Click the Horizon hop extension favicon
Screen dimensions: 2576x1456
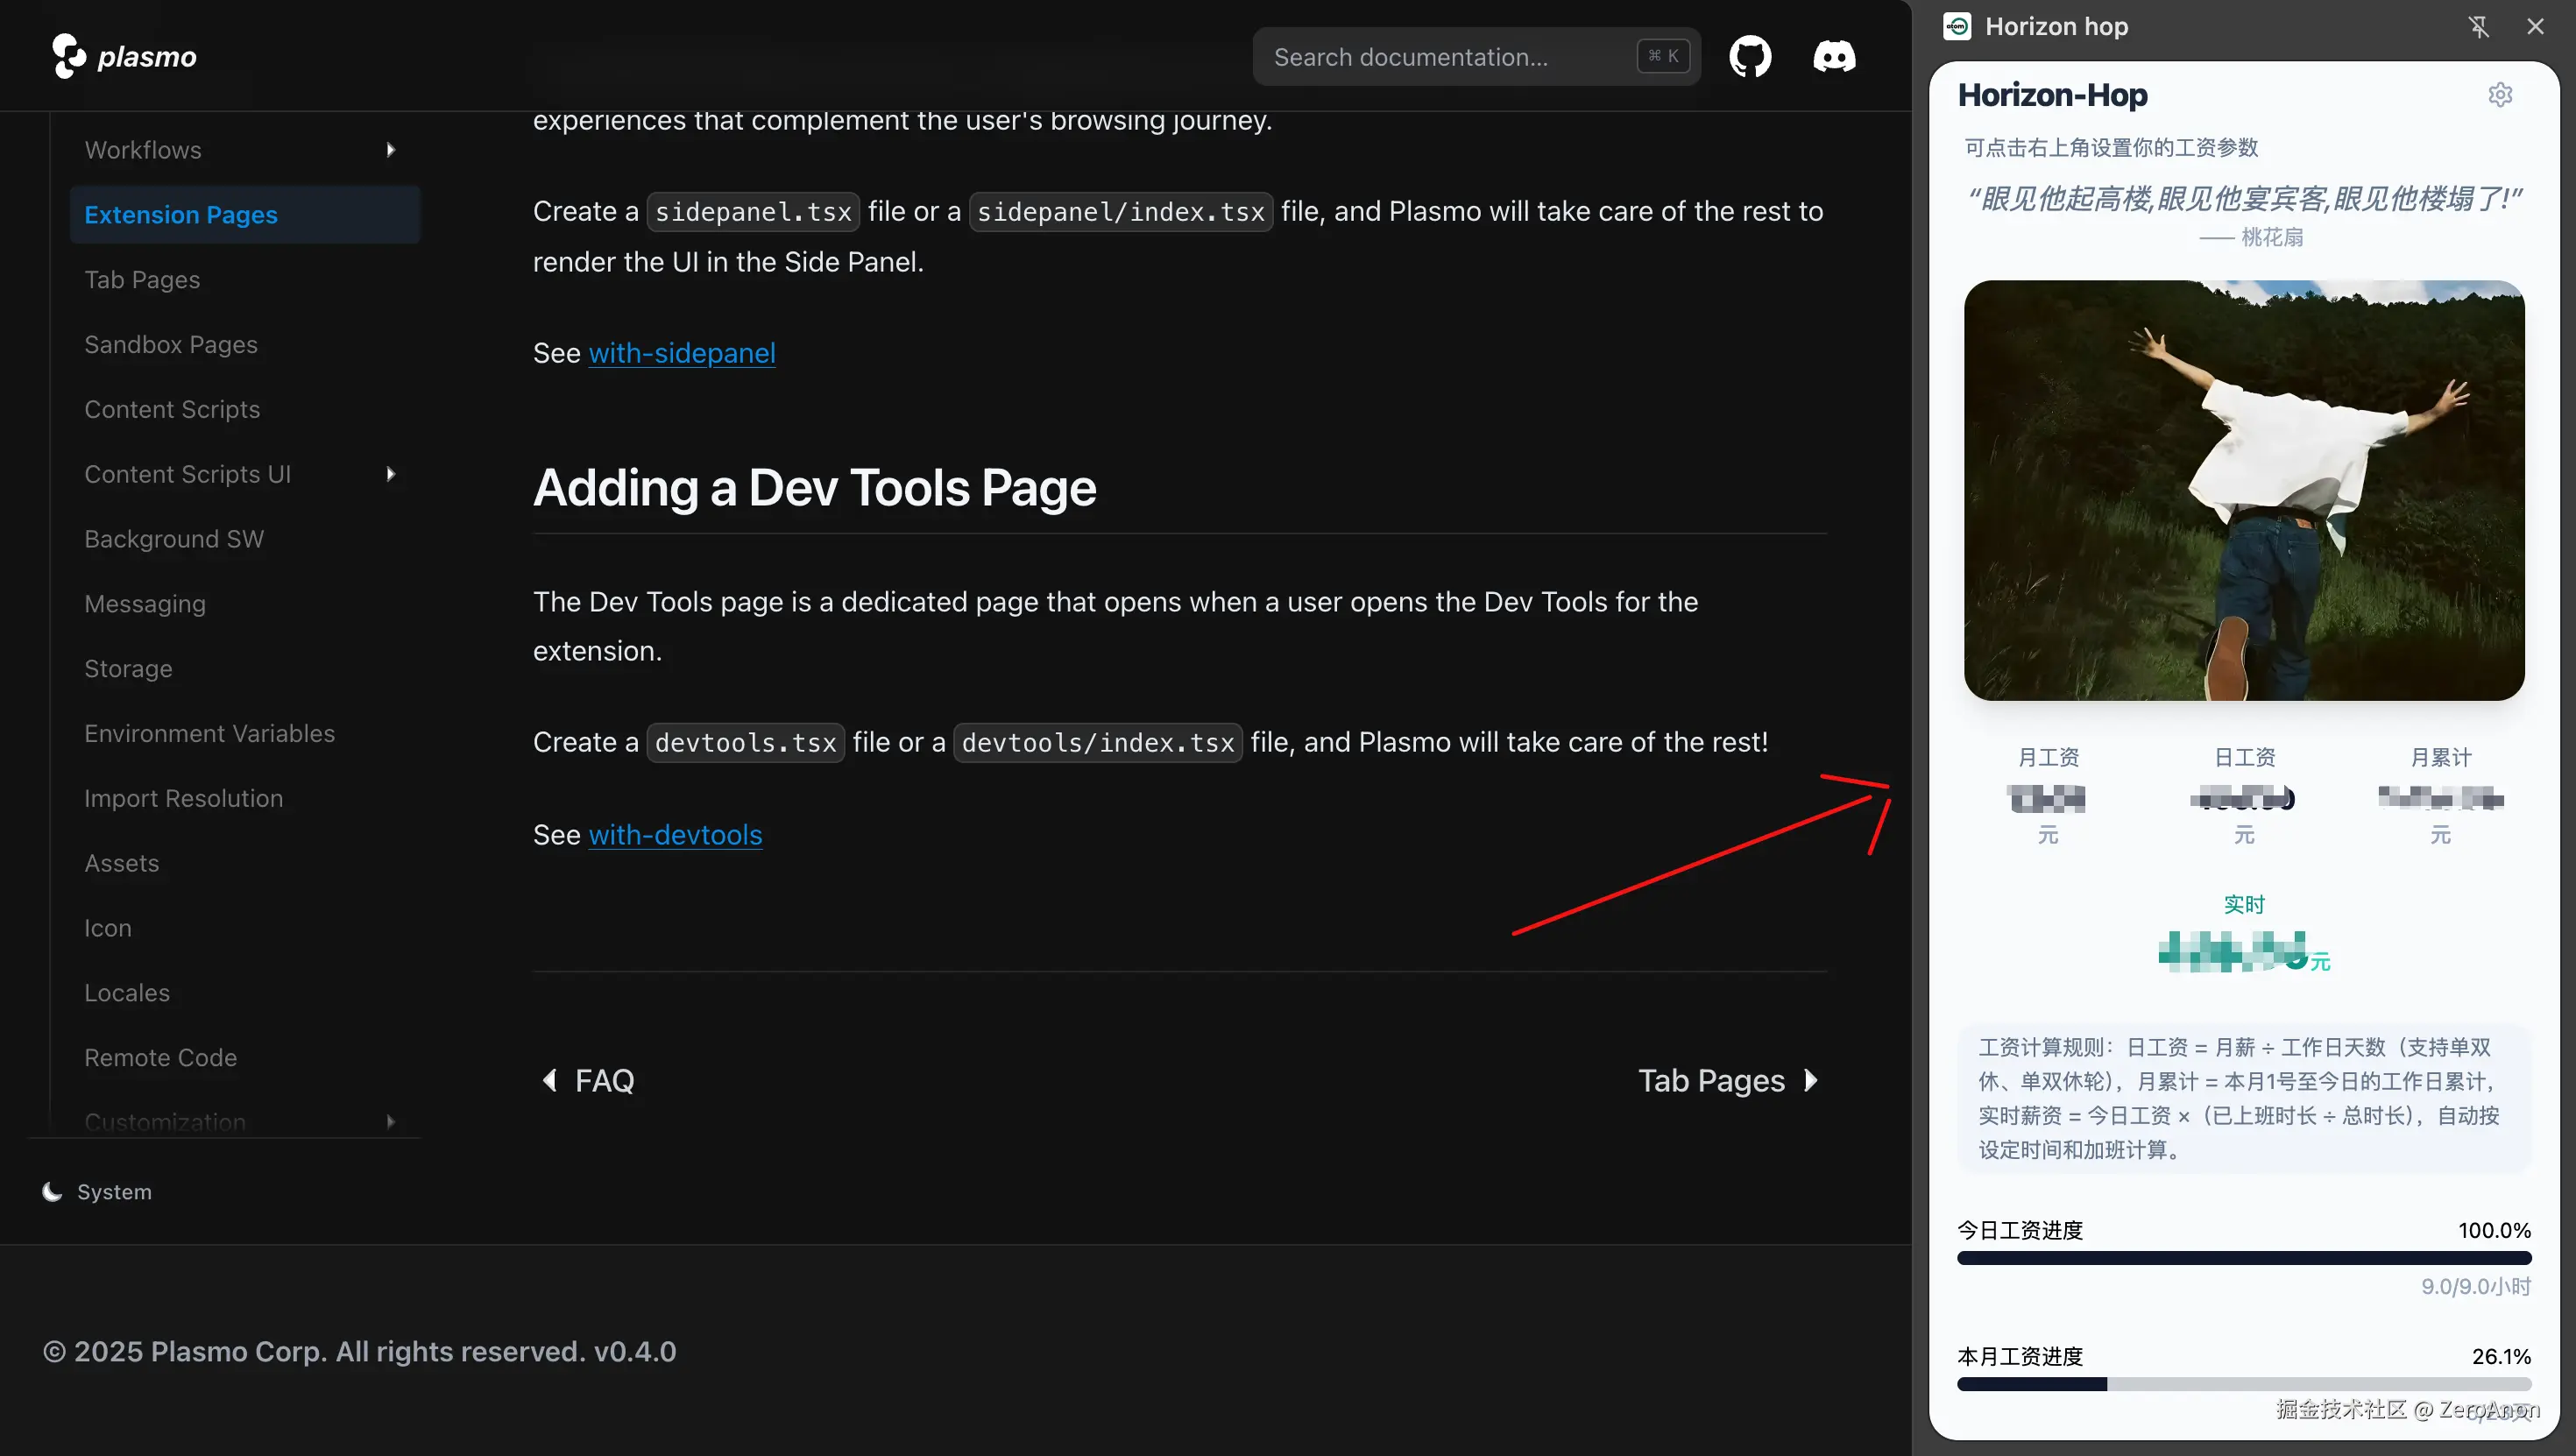pos(1957,27)
